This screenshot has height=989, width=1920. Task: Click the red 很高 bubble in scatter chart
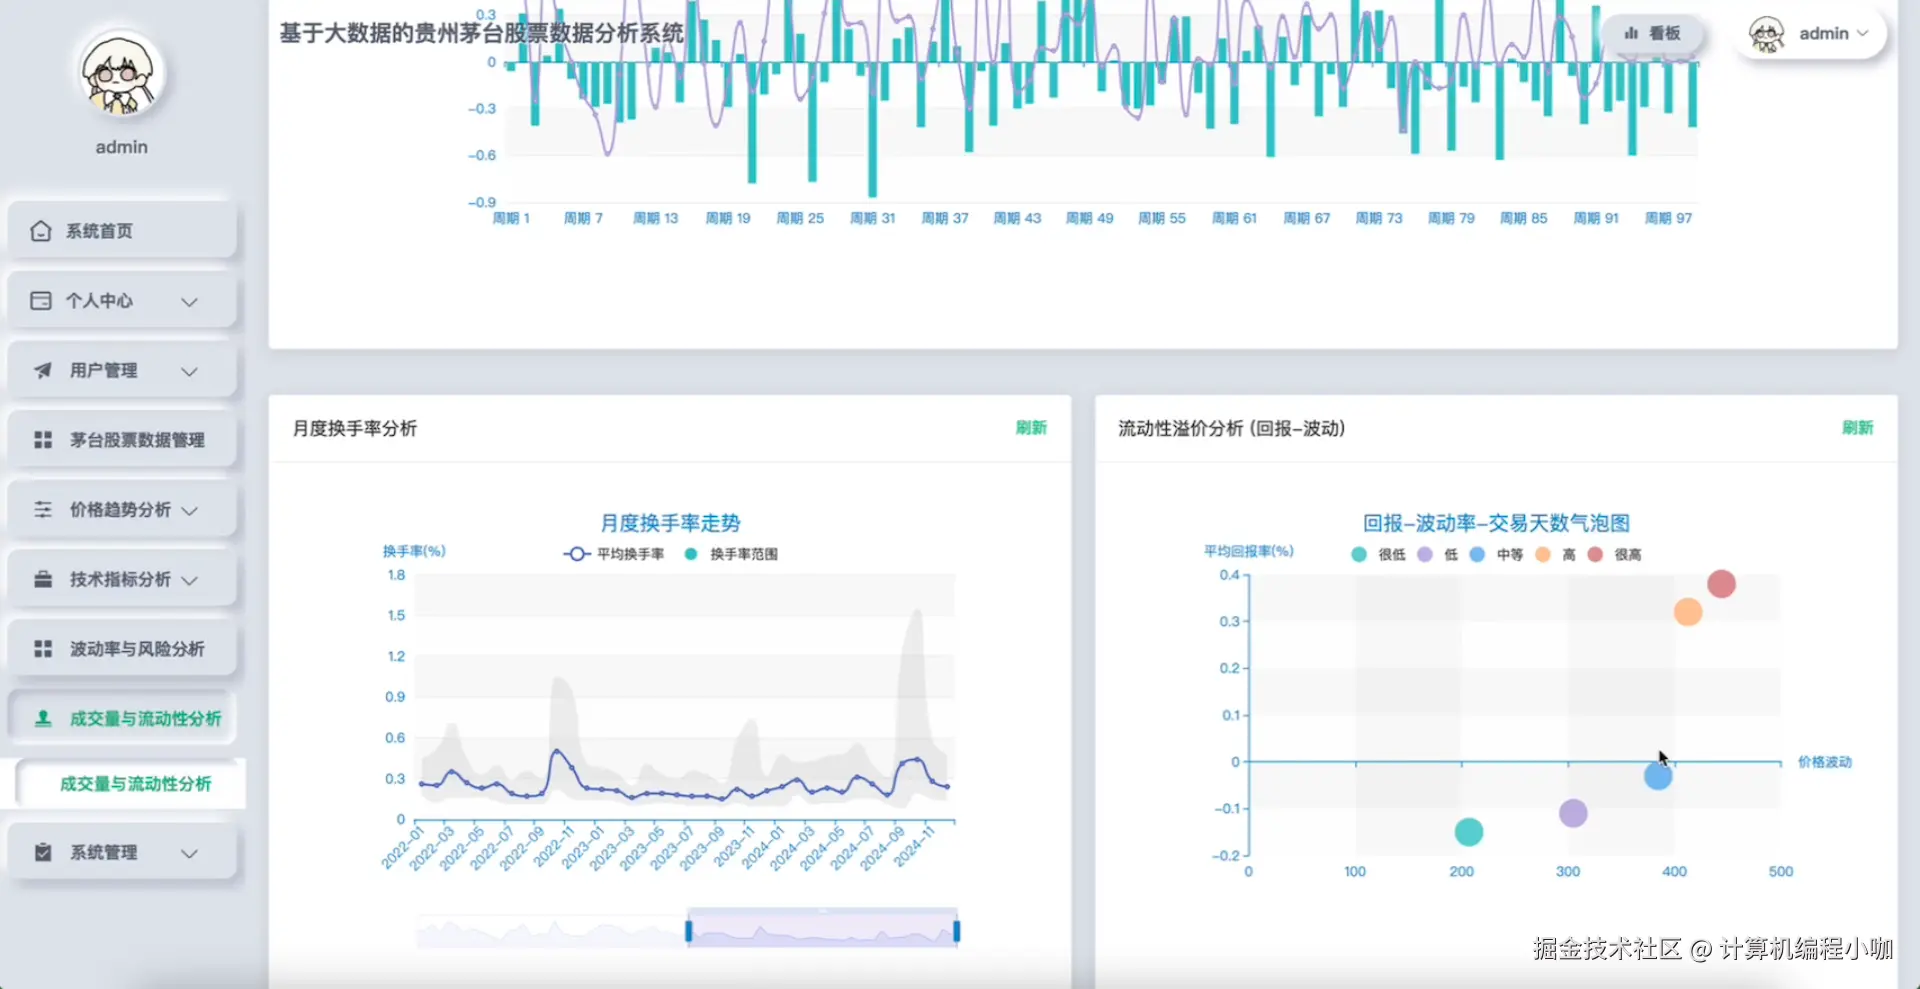tap(1721, 584)
